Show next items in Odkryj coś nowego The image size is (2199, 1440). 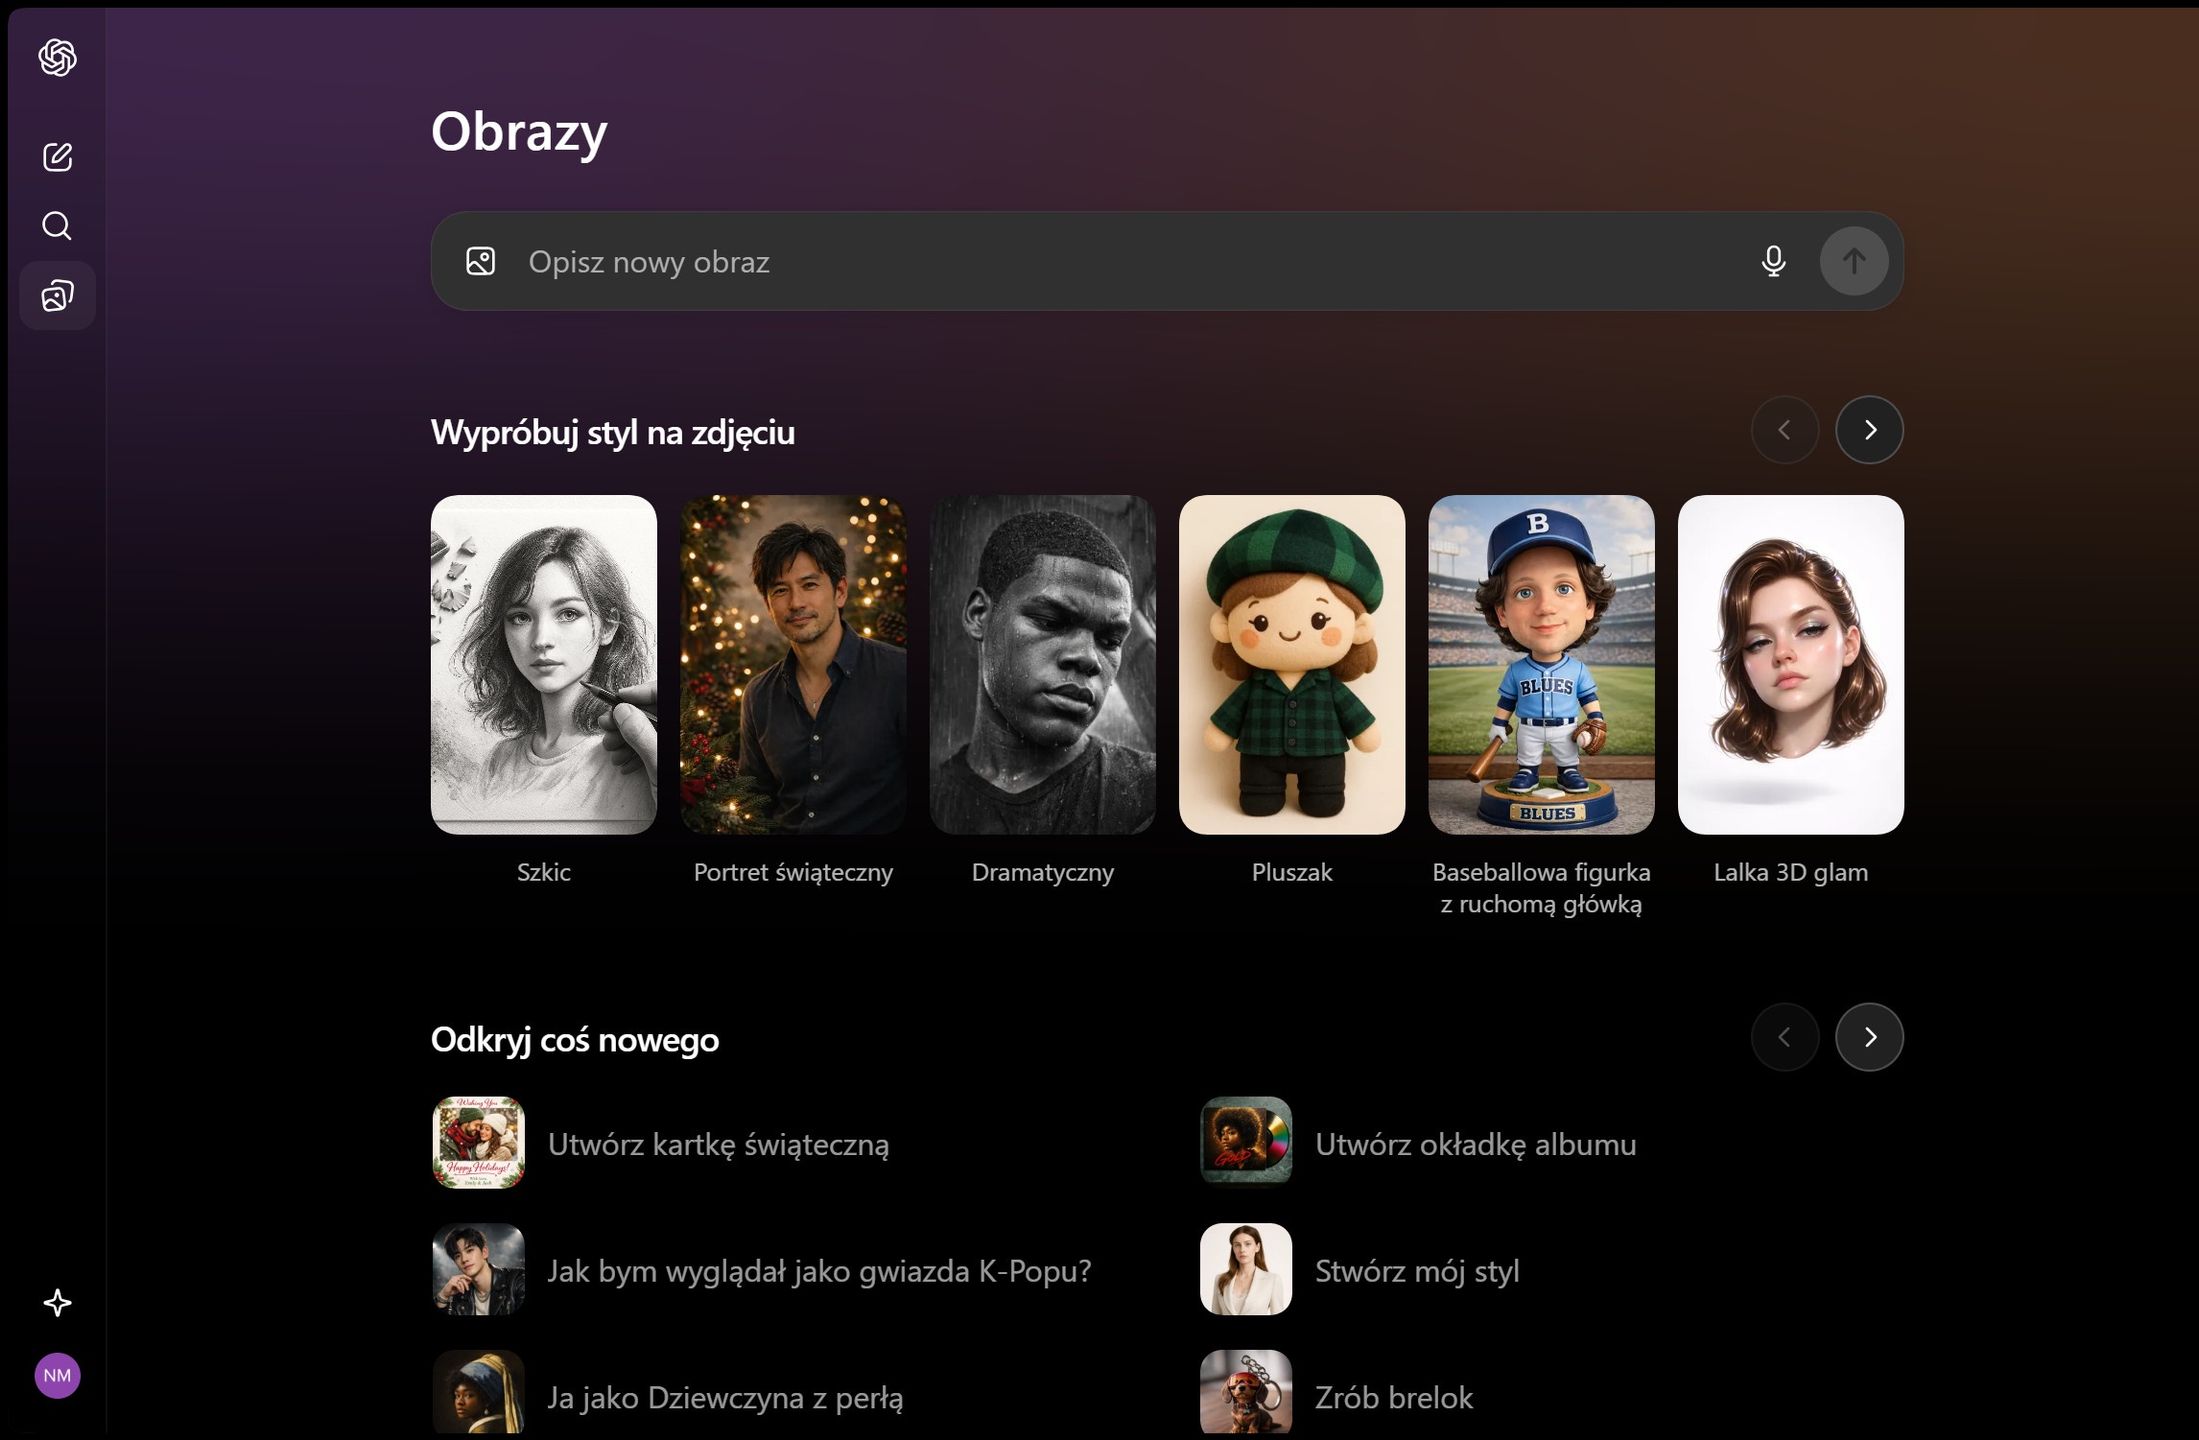[1869, 1037]
